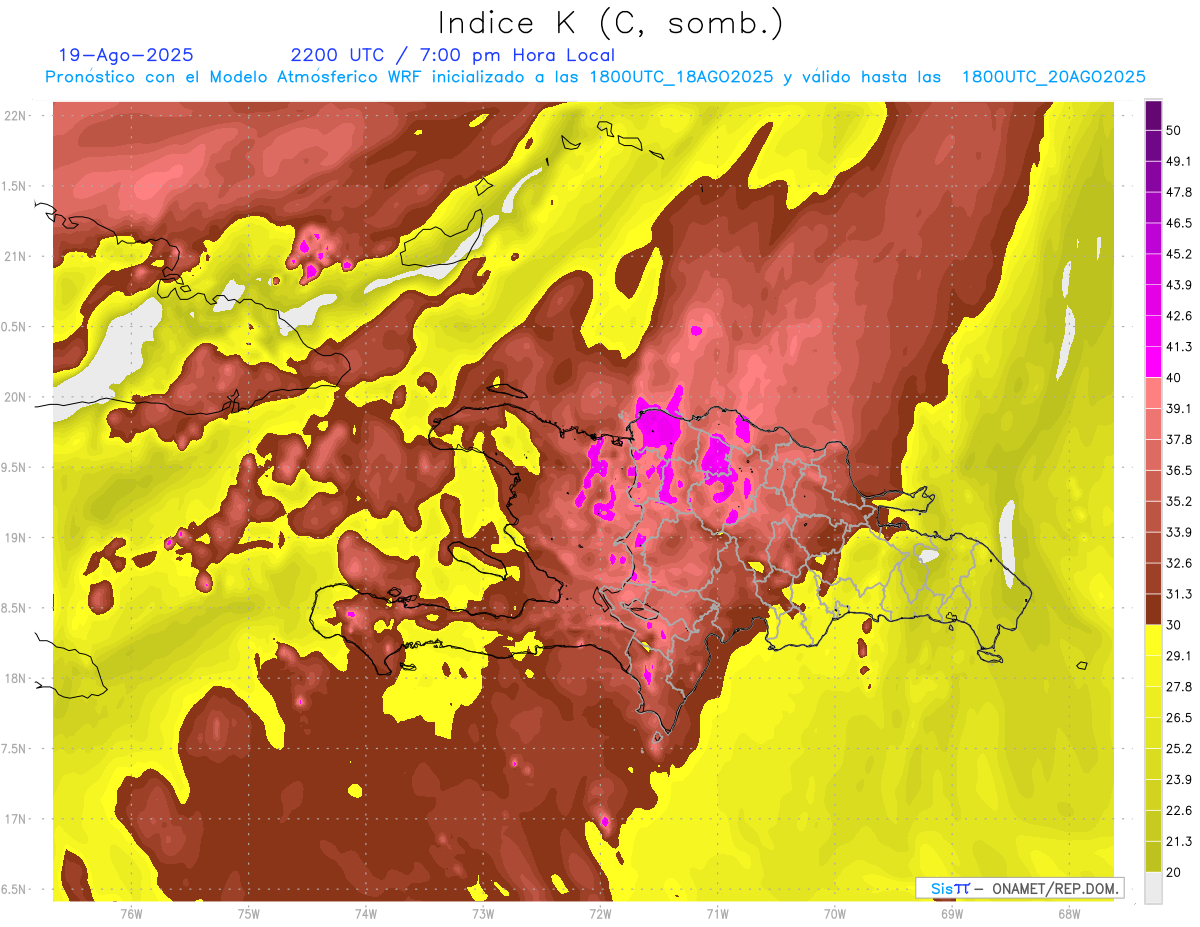The width and height of the screenshot is (1200, 927).
Task: Click the legend value '37.8'
Action: click(x=1178, y=439)
